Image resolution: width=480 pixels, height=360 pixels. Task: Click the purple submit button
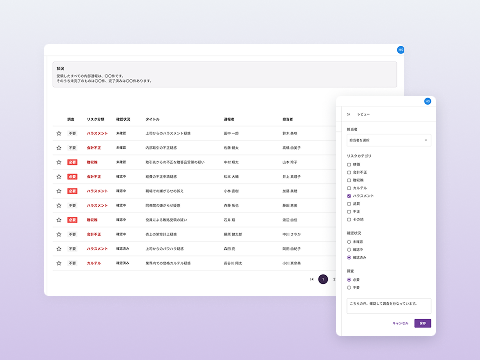click(x=423, y=323)
